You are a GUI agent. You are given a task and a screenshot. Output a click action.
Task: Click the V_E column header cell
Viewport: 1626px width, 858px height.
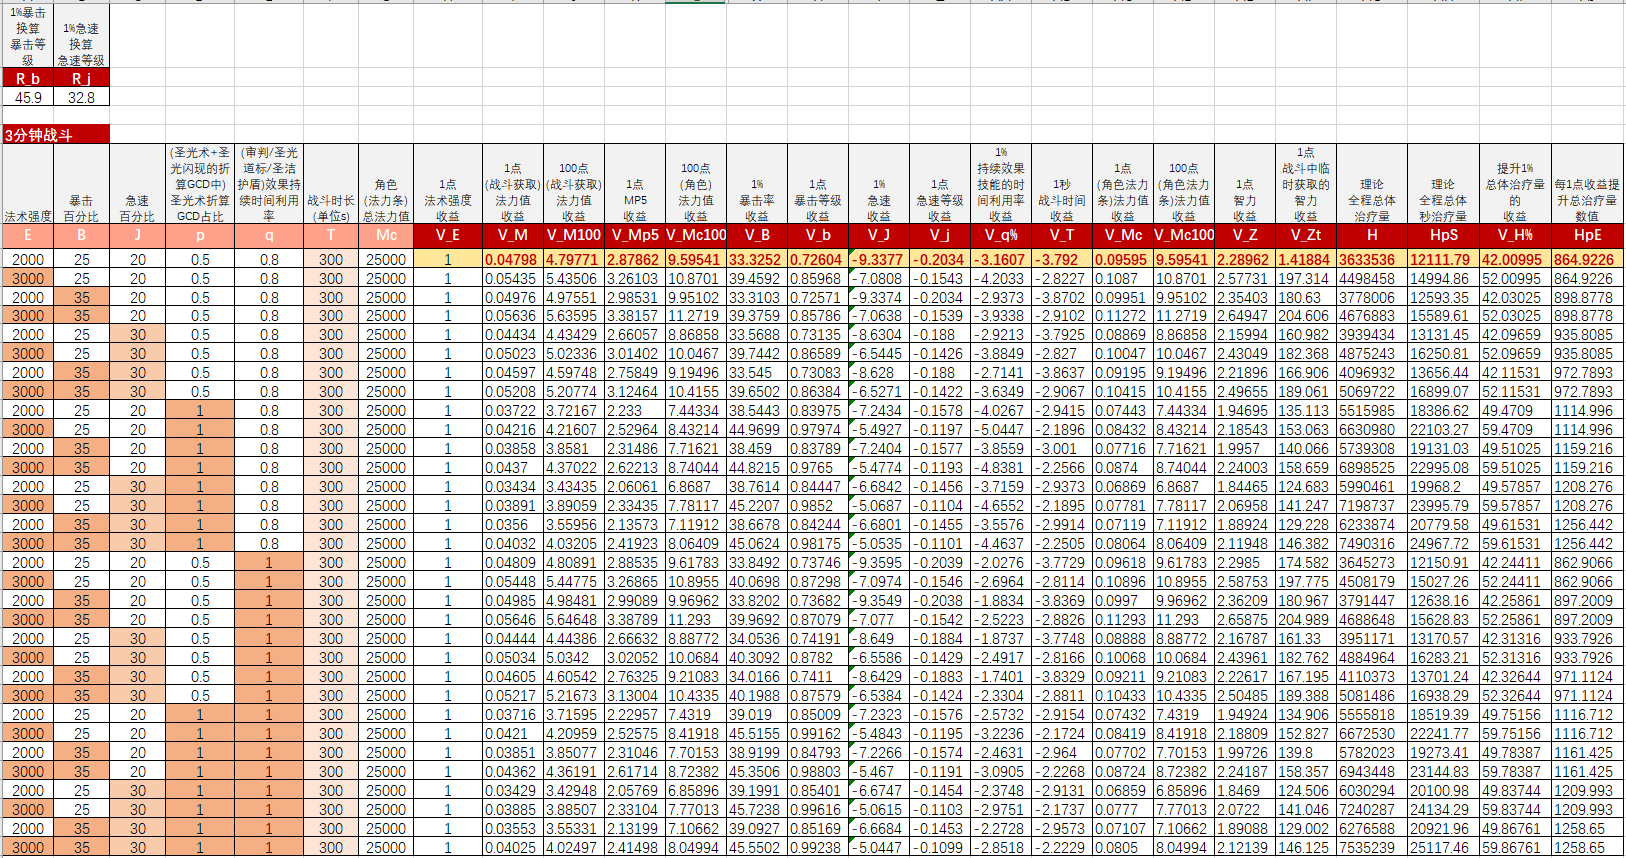448,235
